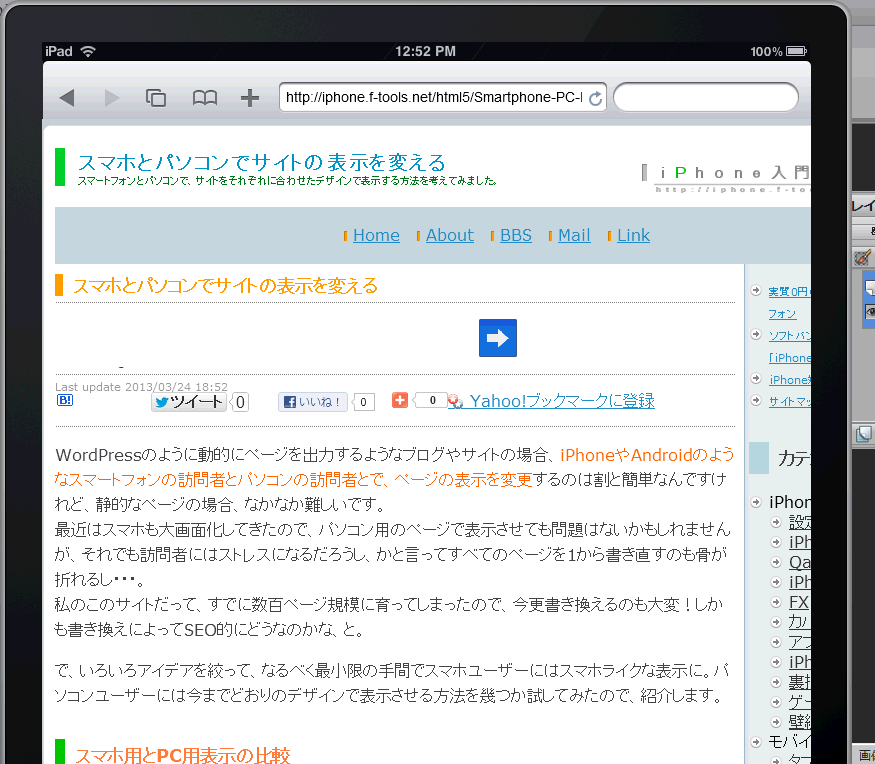Click the Yahoo!ブックマークに登録 link

pyautogui.click(x=561, y=401)
